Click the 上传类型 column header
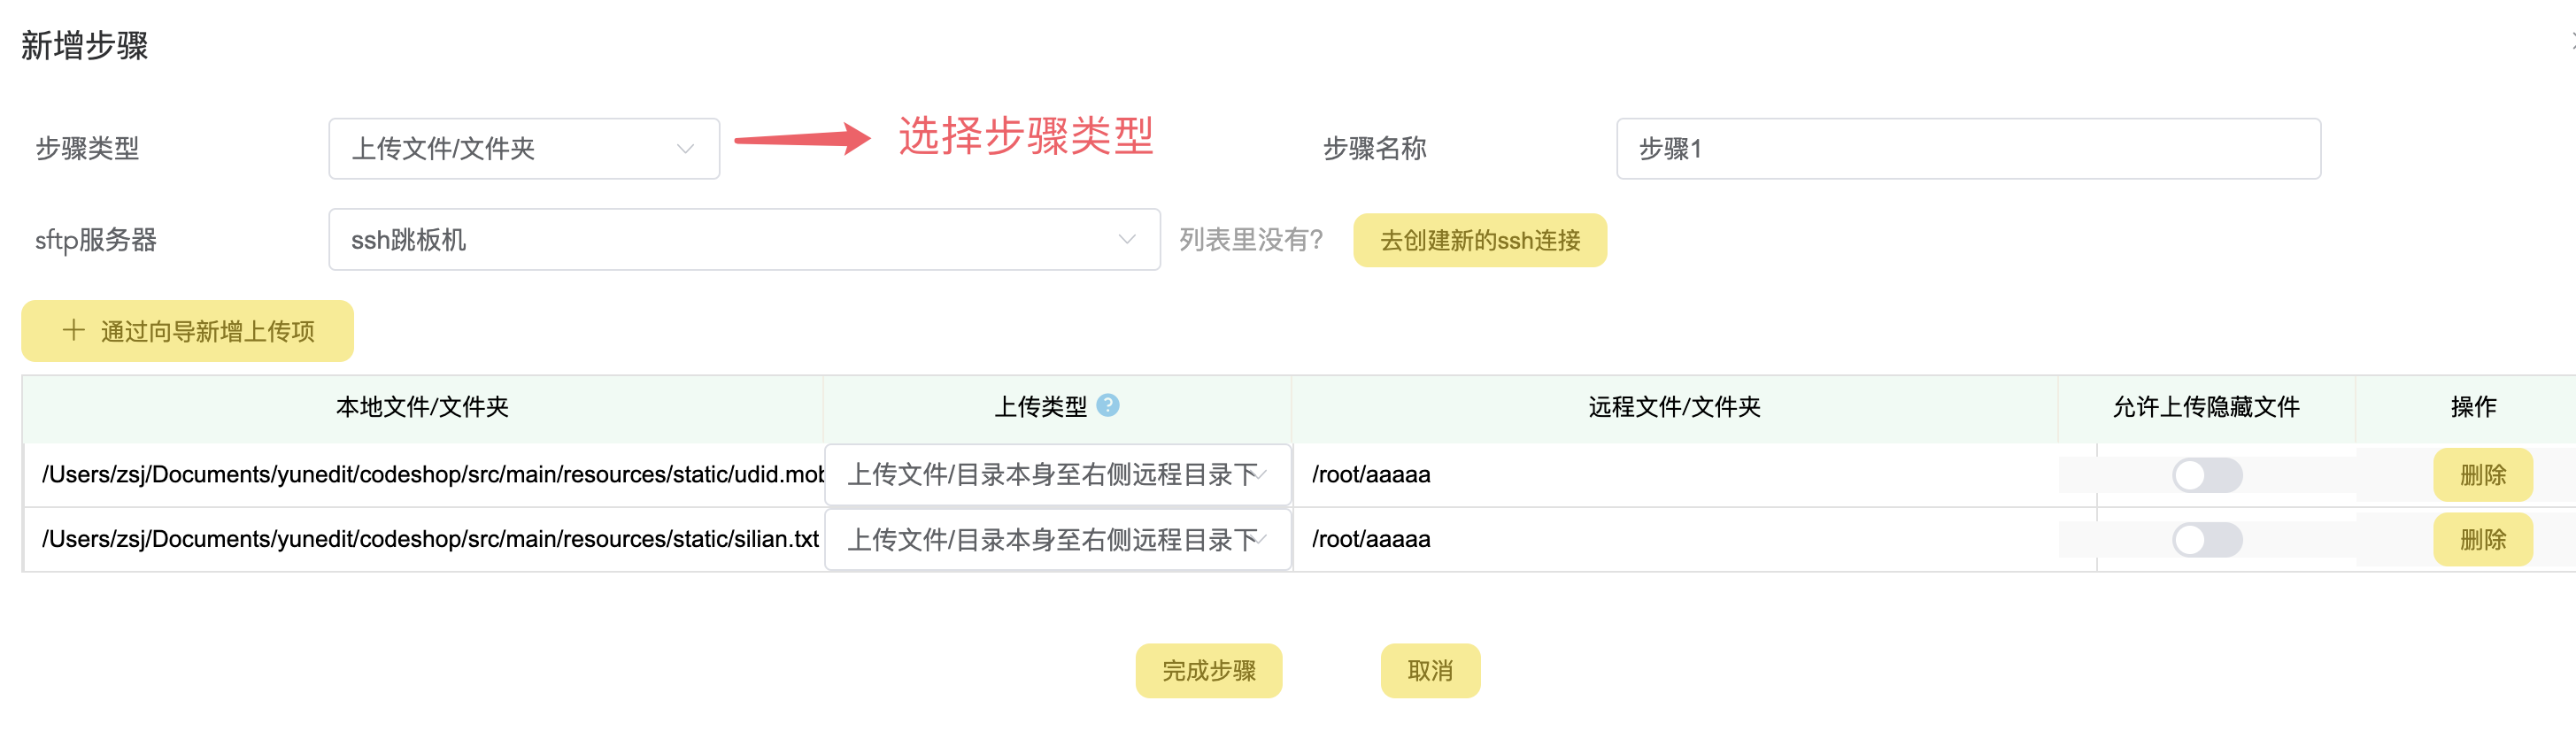2576x747 pixels. pos(1040,407)
